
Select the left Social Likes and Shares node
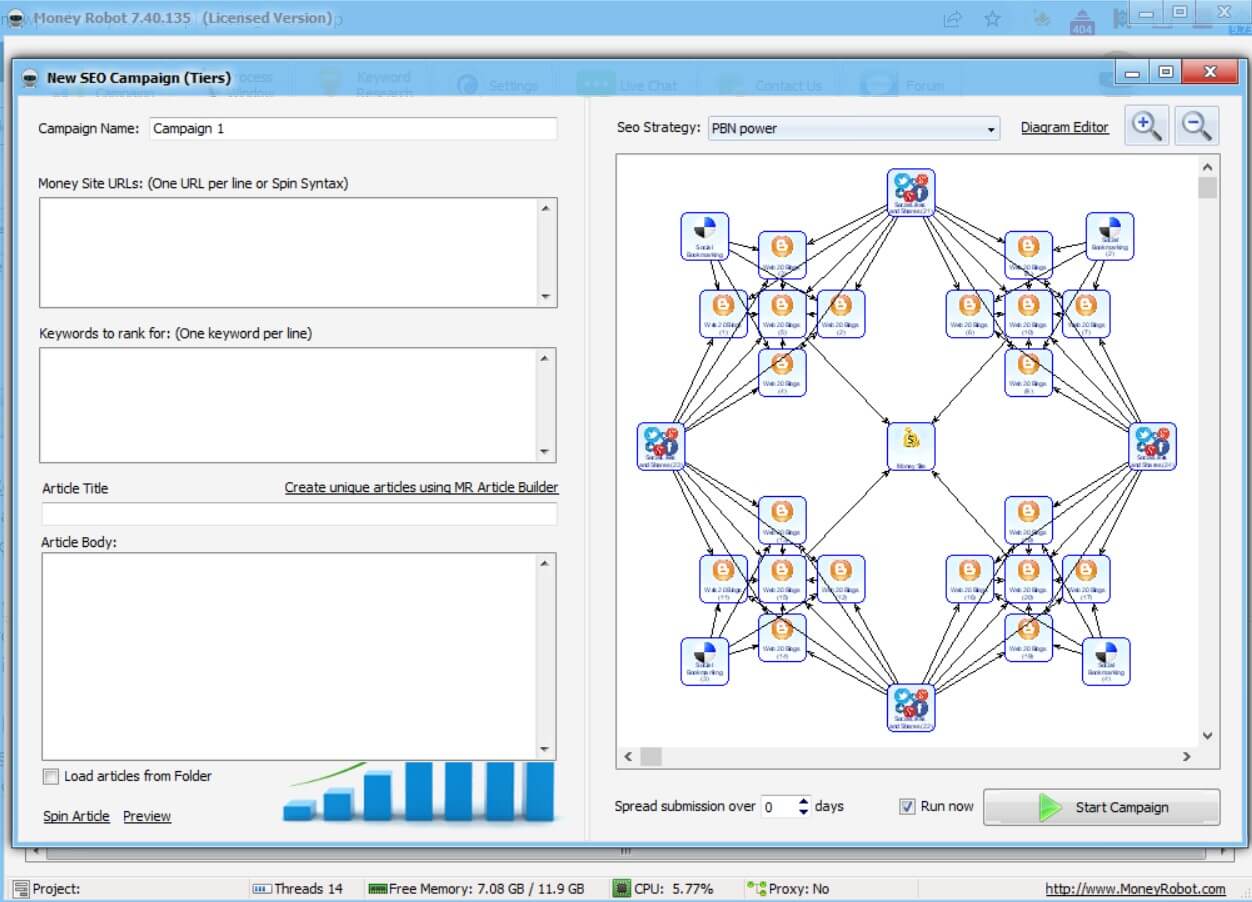click(661, 447)
